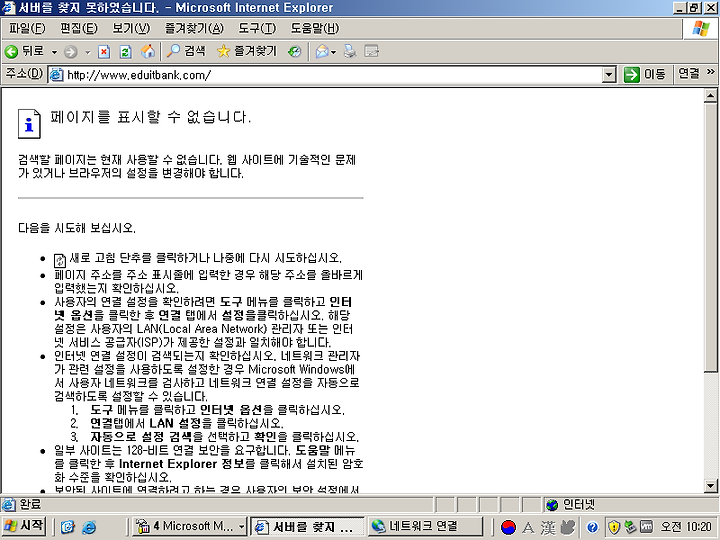Open the Favorites (즐겨찾기) star toolbar button

pos(247,51)
